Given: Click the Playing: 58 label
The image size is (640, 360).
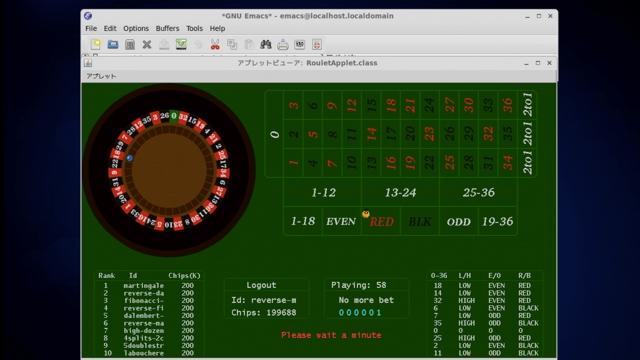Looking at the screenshot, I should 358,285.
